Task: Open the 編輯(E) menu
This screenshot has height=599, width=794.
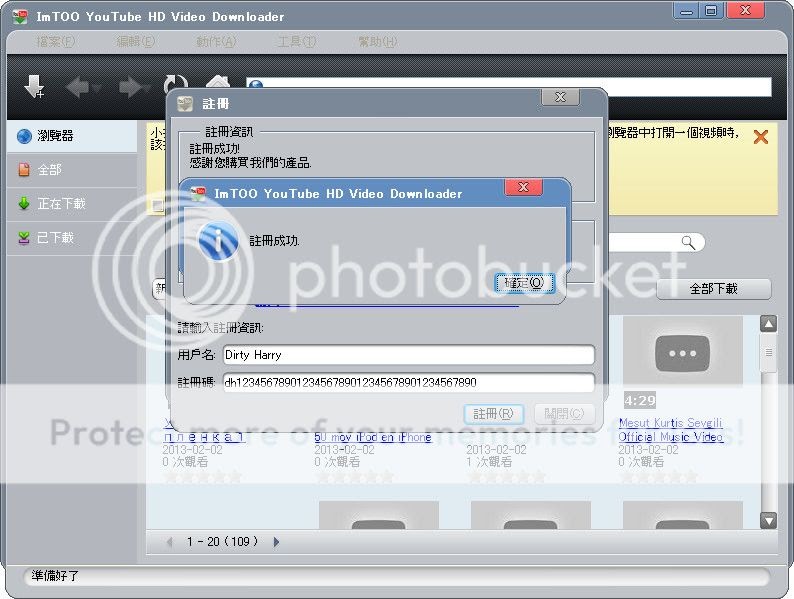Action: (136, 42)
